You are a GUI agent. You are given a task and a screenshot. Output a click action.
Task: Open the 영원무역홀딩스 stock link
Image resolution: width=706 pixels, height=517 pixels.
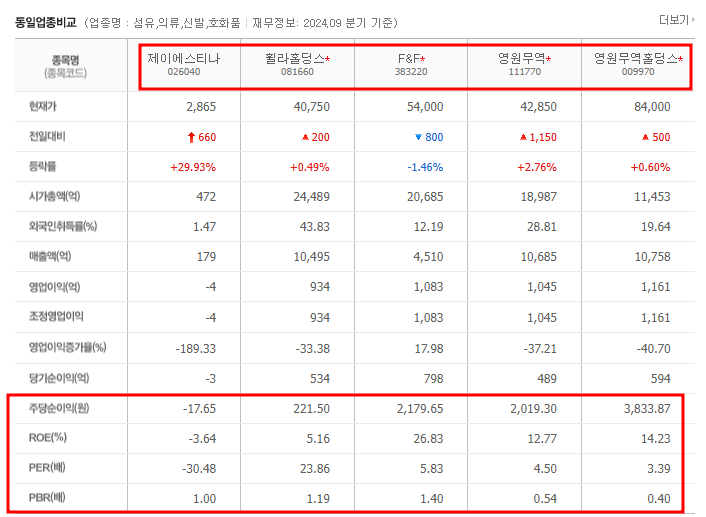pyautogui.click(x=635, y=59)
